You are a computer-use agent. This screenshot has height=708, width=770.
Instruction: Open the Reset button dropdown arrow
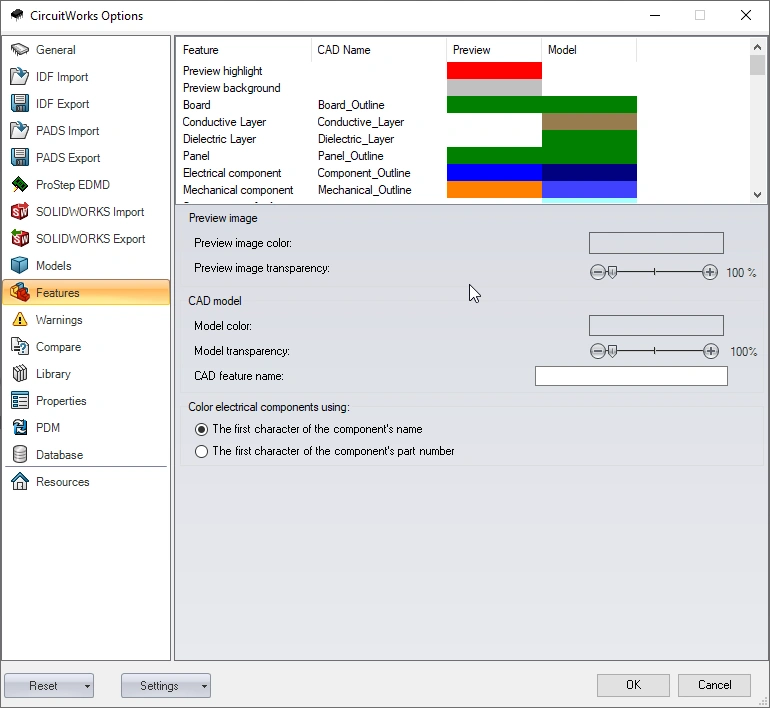point(87,686)
